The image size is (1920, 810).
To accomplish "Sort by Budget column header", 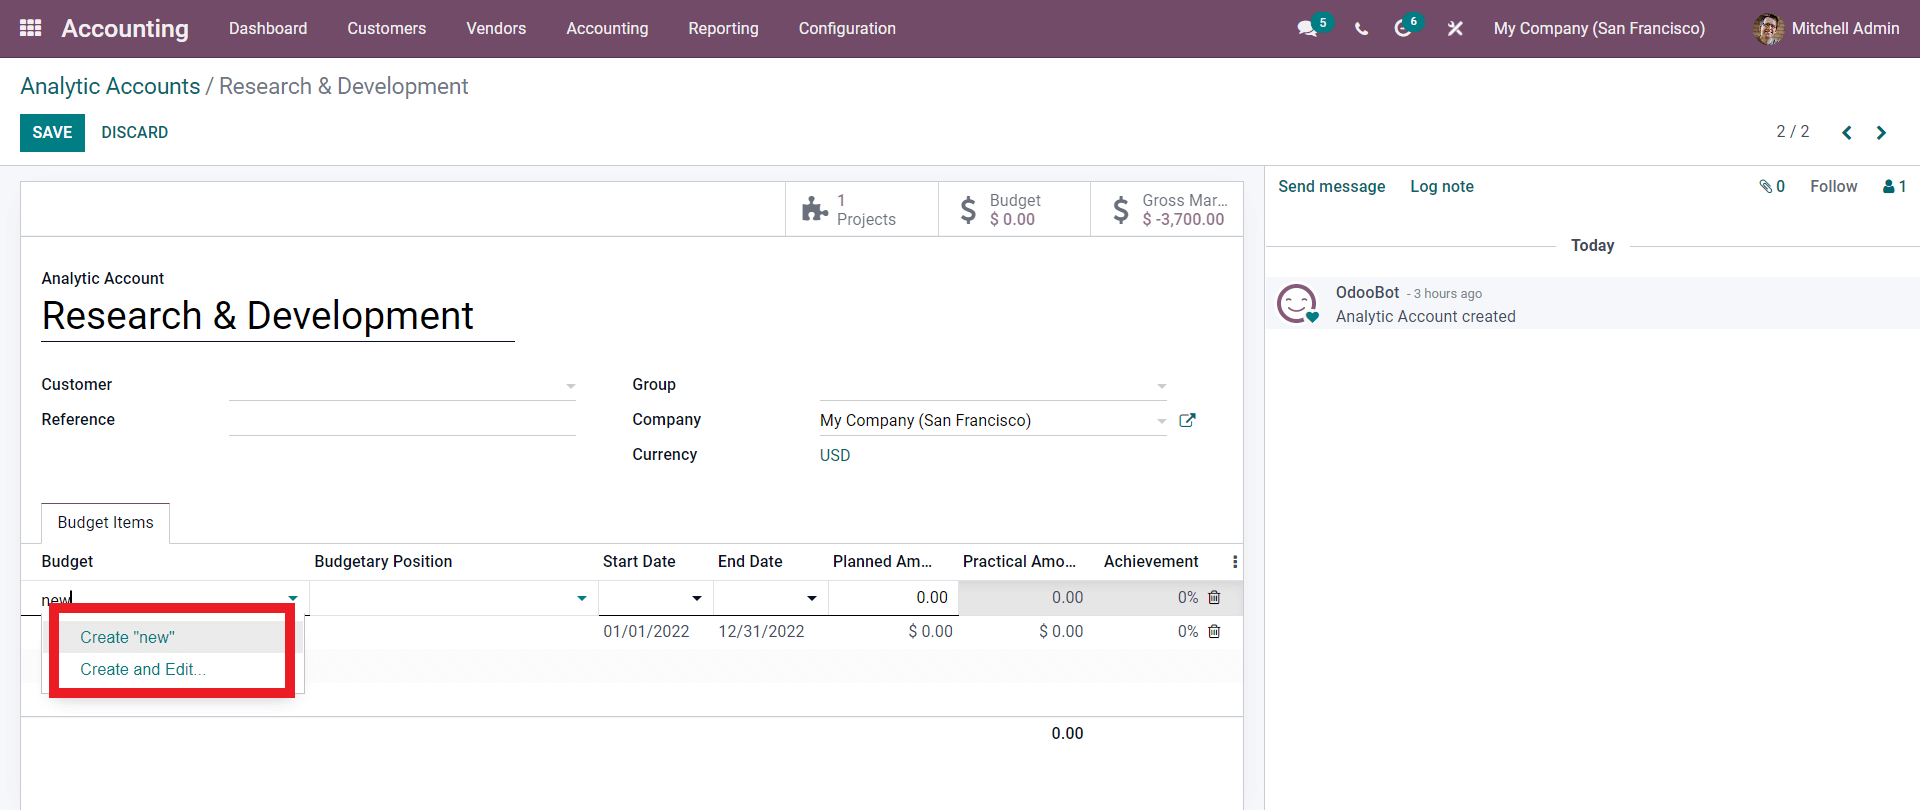I will (x=67, y=562).
